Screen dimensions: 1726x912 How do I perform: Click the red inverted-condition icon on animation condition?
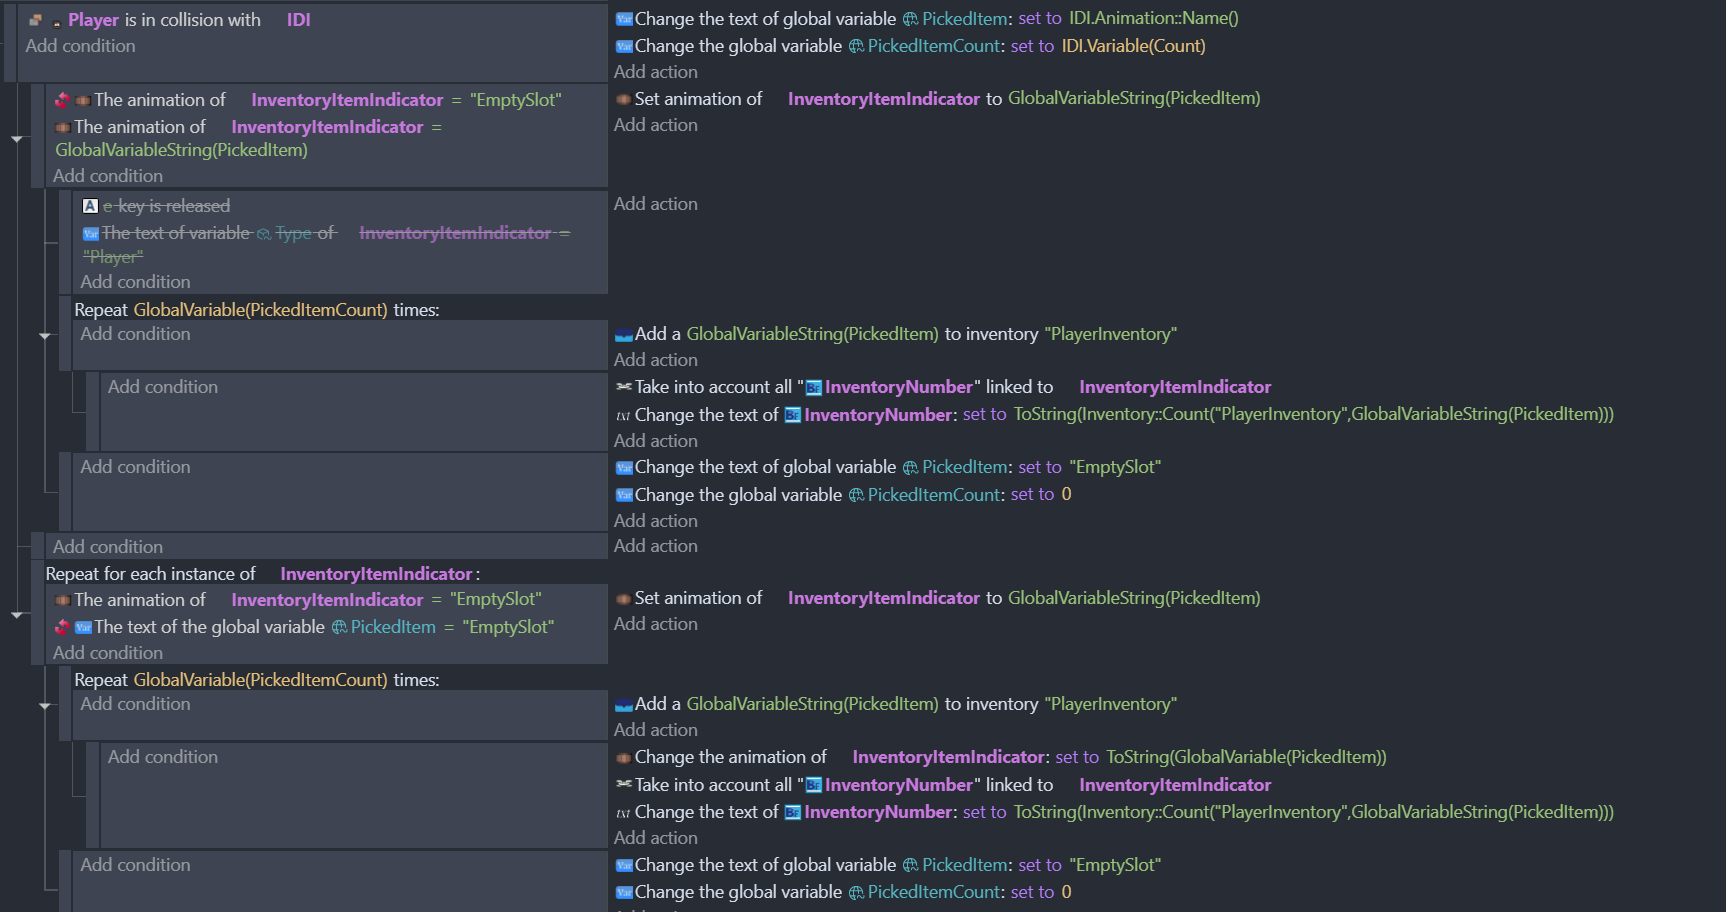pos(62,99)
